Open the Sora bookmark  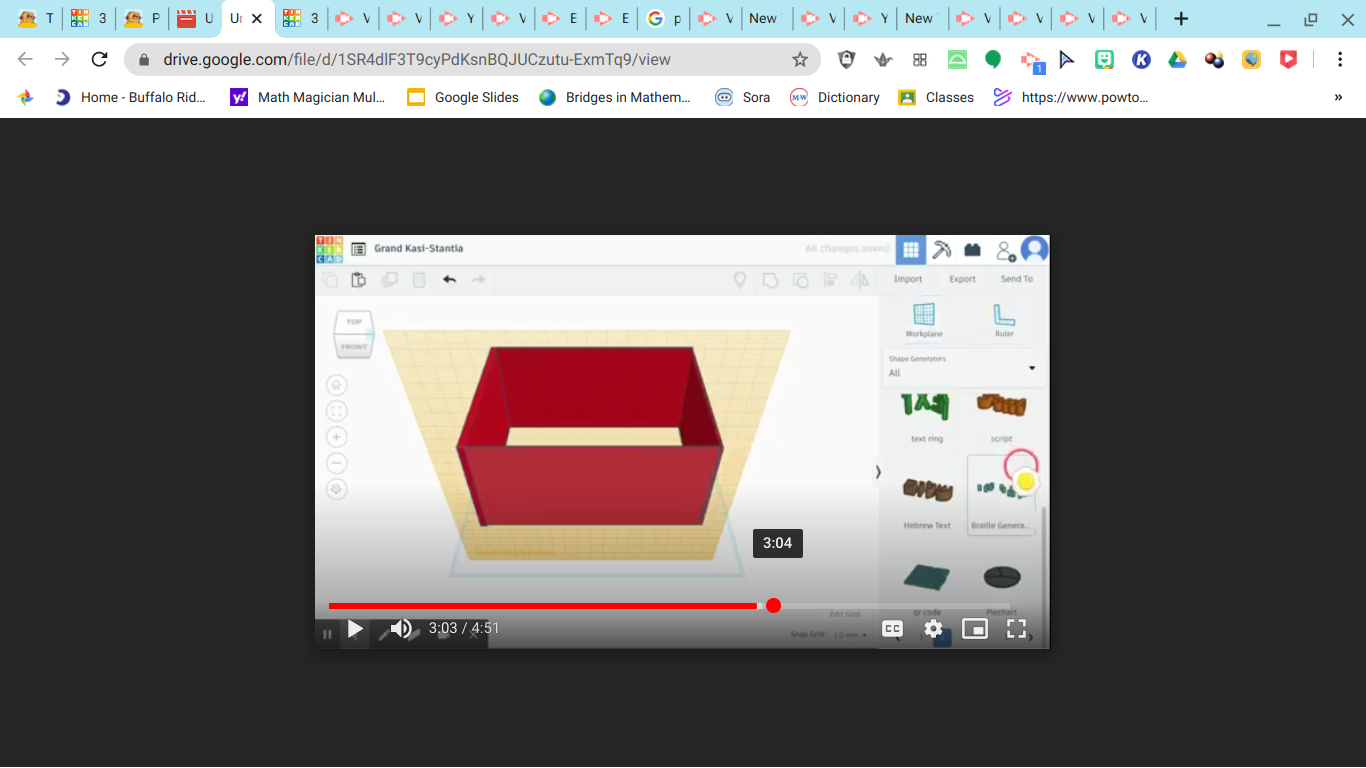coord(742,97)
